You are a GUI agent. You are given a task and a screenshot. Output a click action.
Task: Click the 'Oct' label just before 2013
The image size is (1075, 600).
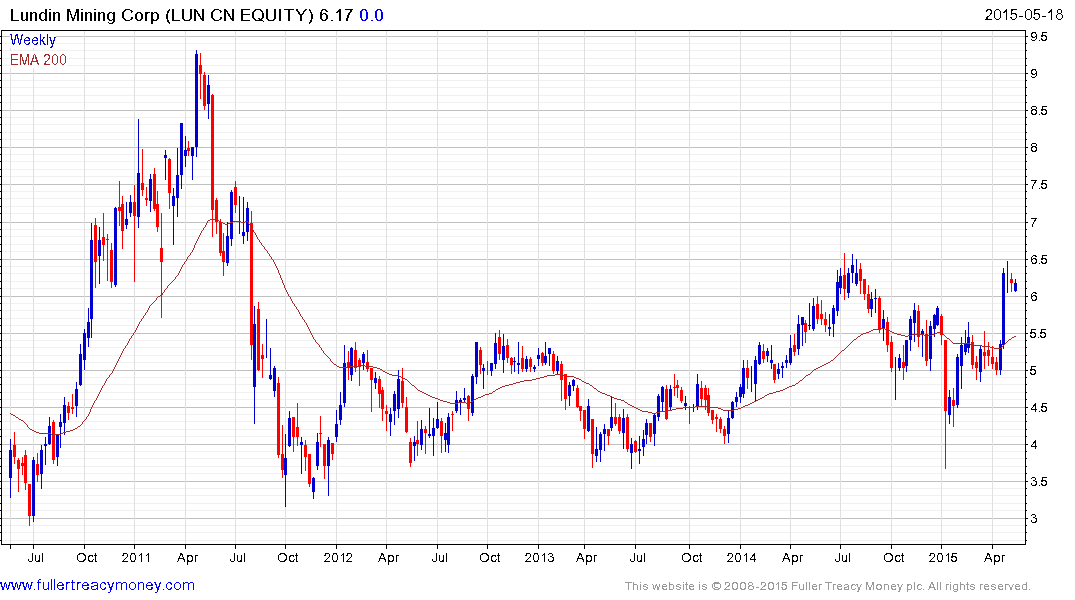(x=490, y=557)
